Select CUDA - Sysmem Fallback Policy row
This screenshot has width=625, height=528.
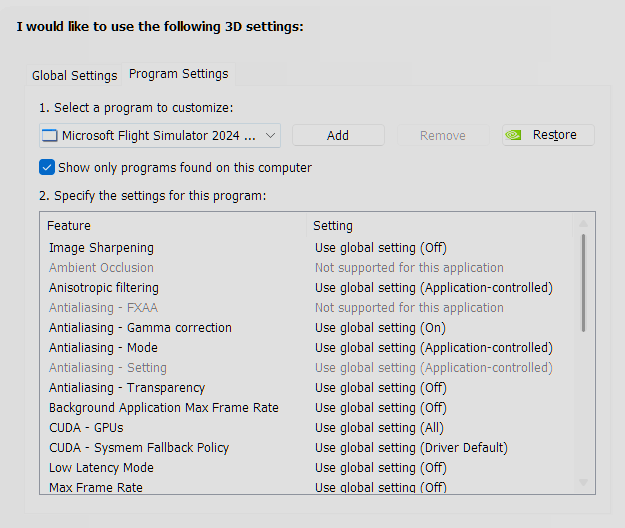[x=306, y=448]
